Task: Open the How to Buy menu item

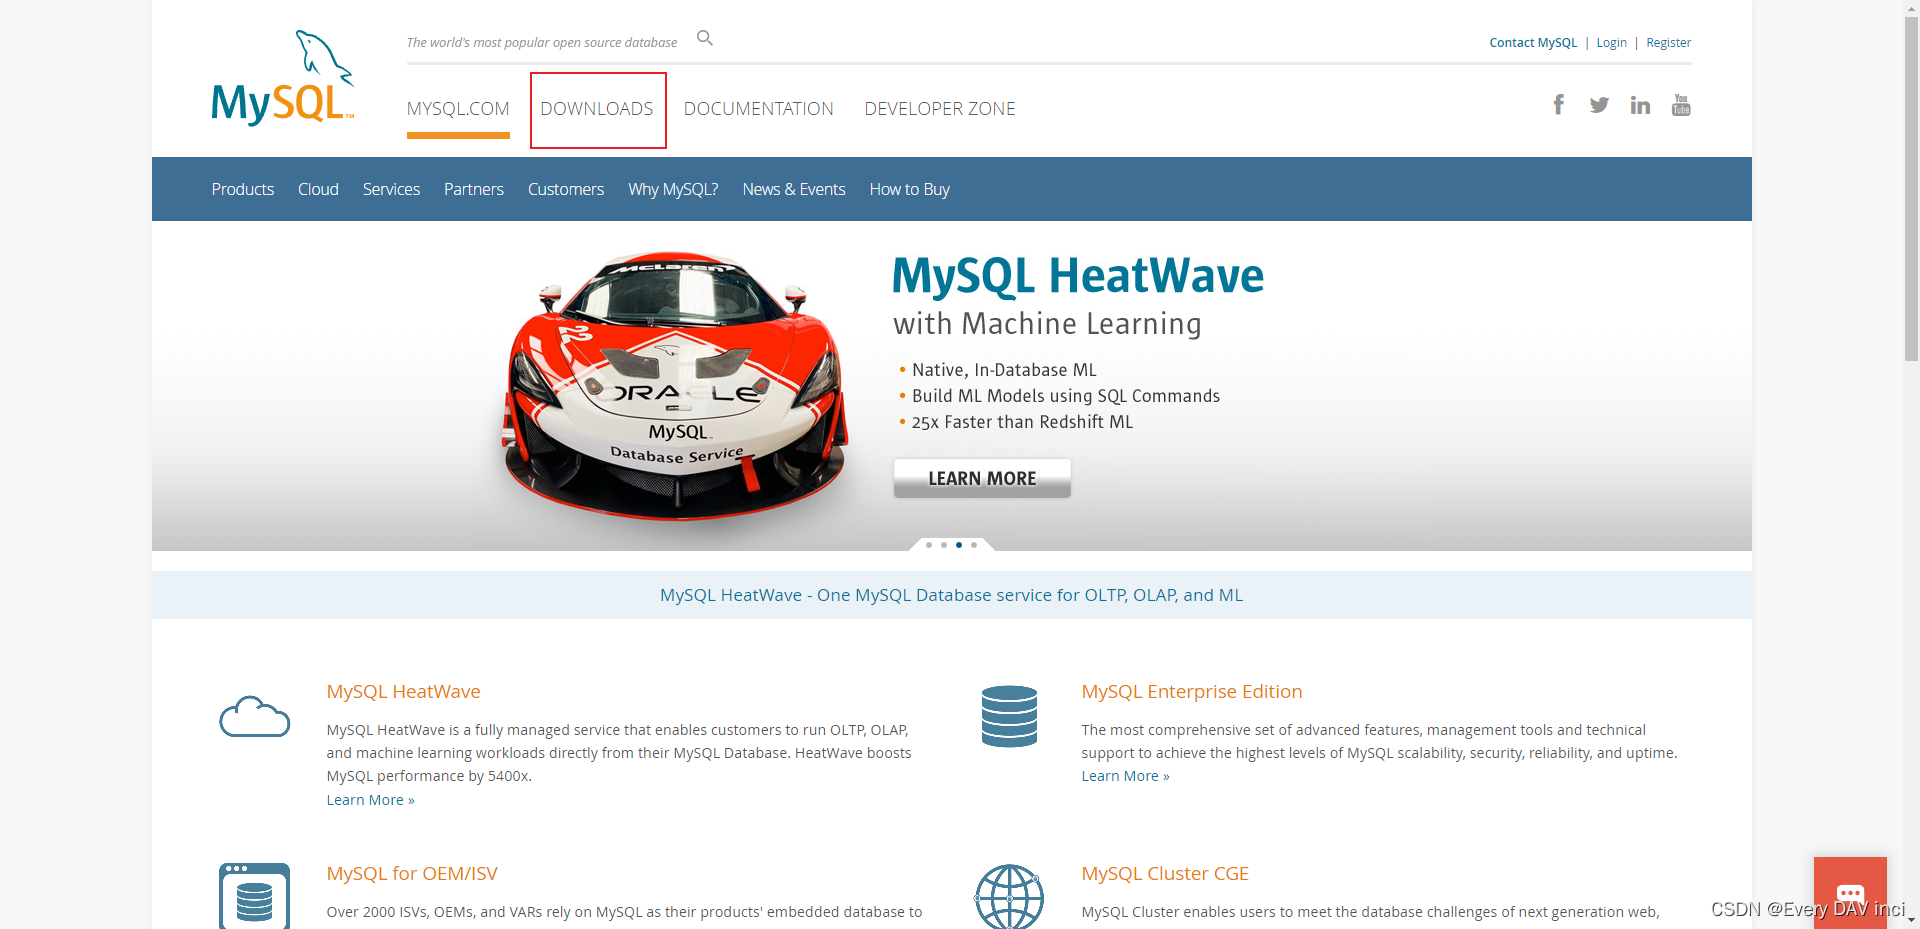Action: pyautogui.click(x=910, y=189)
